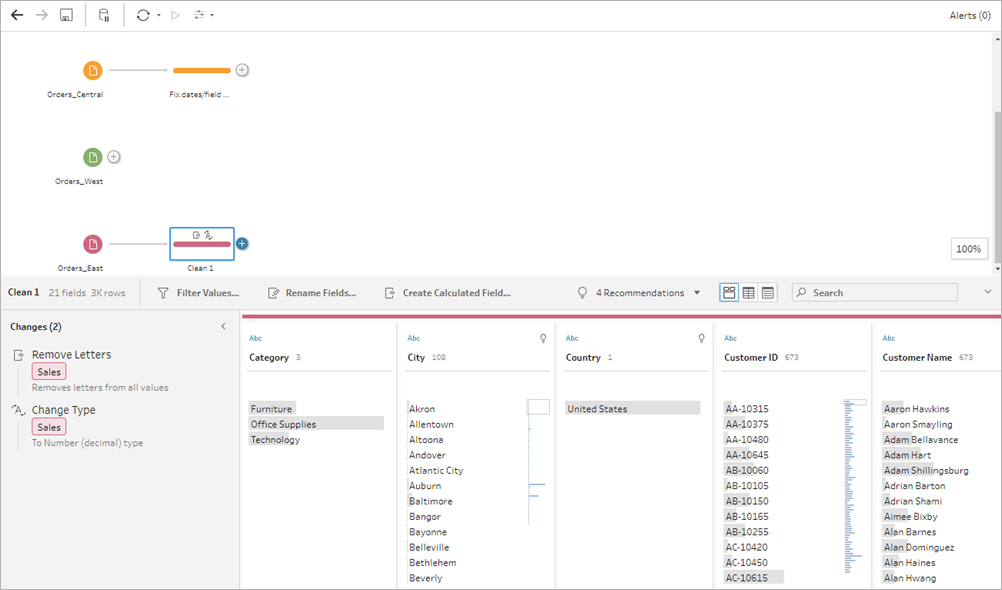
Task: Click plus after Fix dates/field step
Action: pyautogui.click(x=242, y=70)
